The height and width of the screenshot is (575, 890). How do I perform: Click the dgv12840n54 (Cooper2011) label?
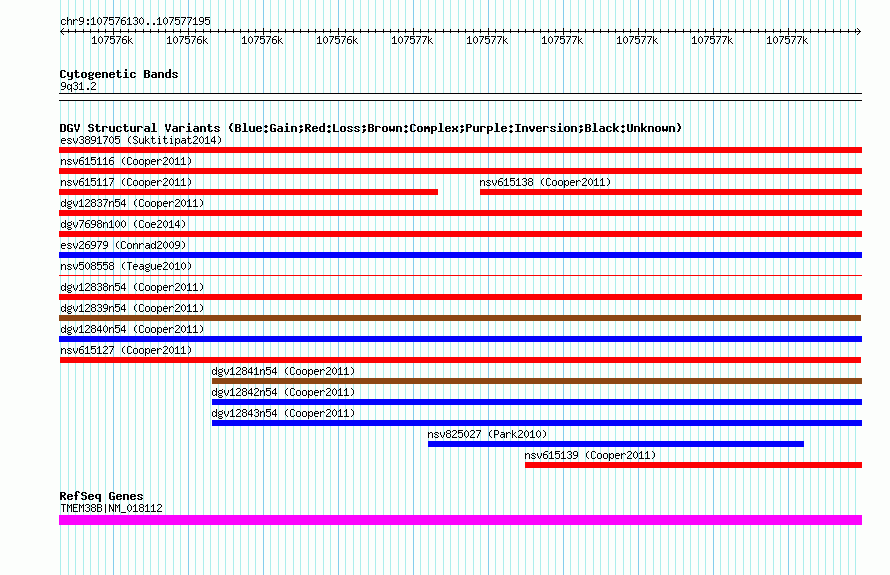[132, 329]
